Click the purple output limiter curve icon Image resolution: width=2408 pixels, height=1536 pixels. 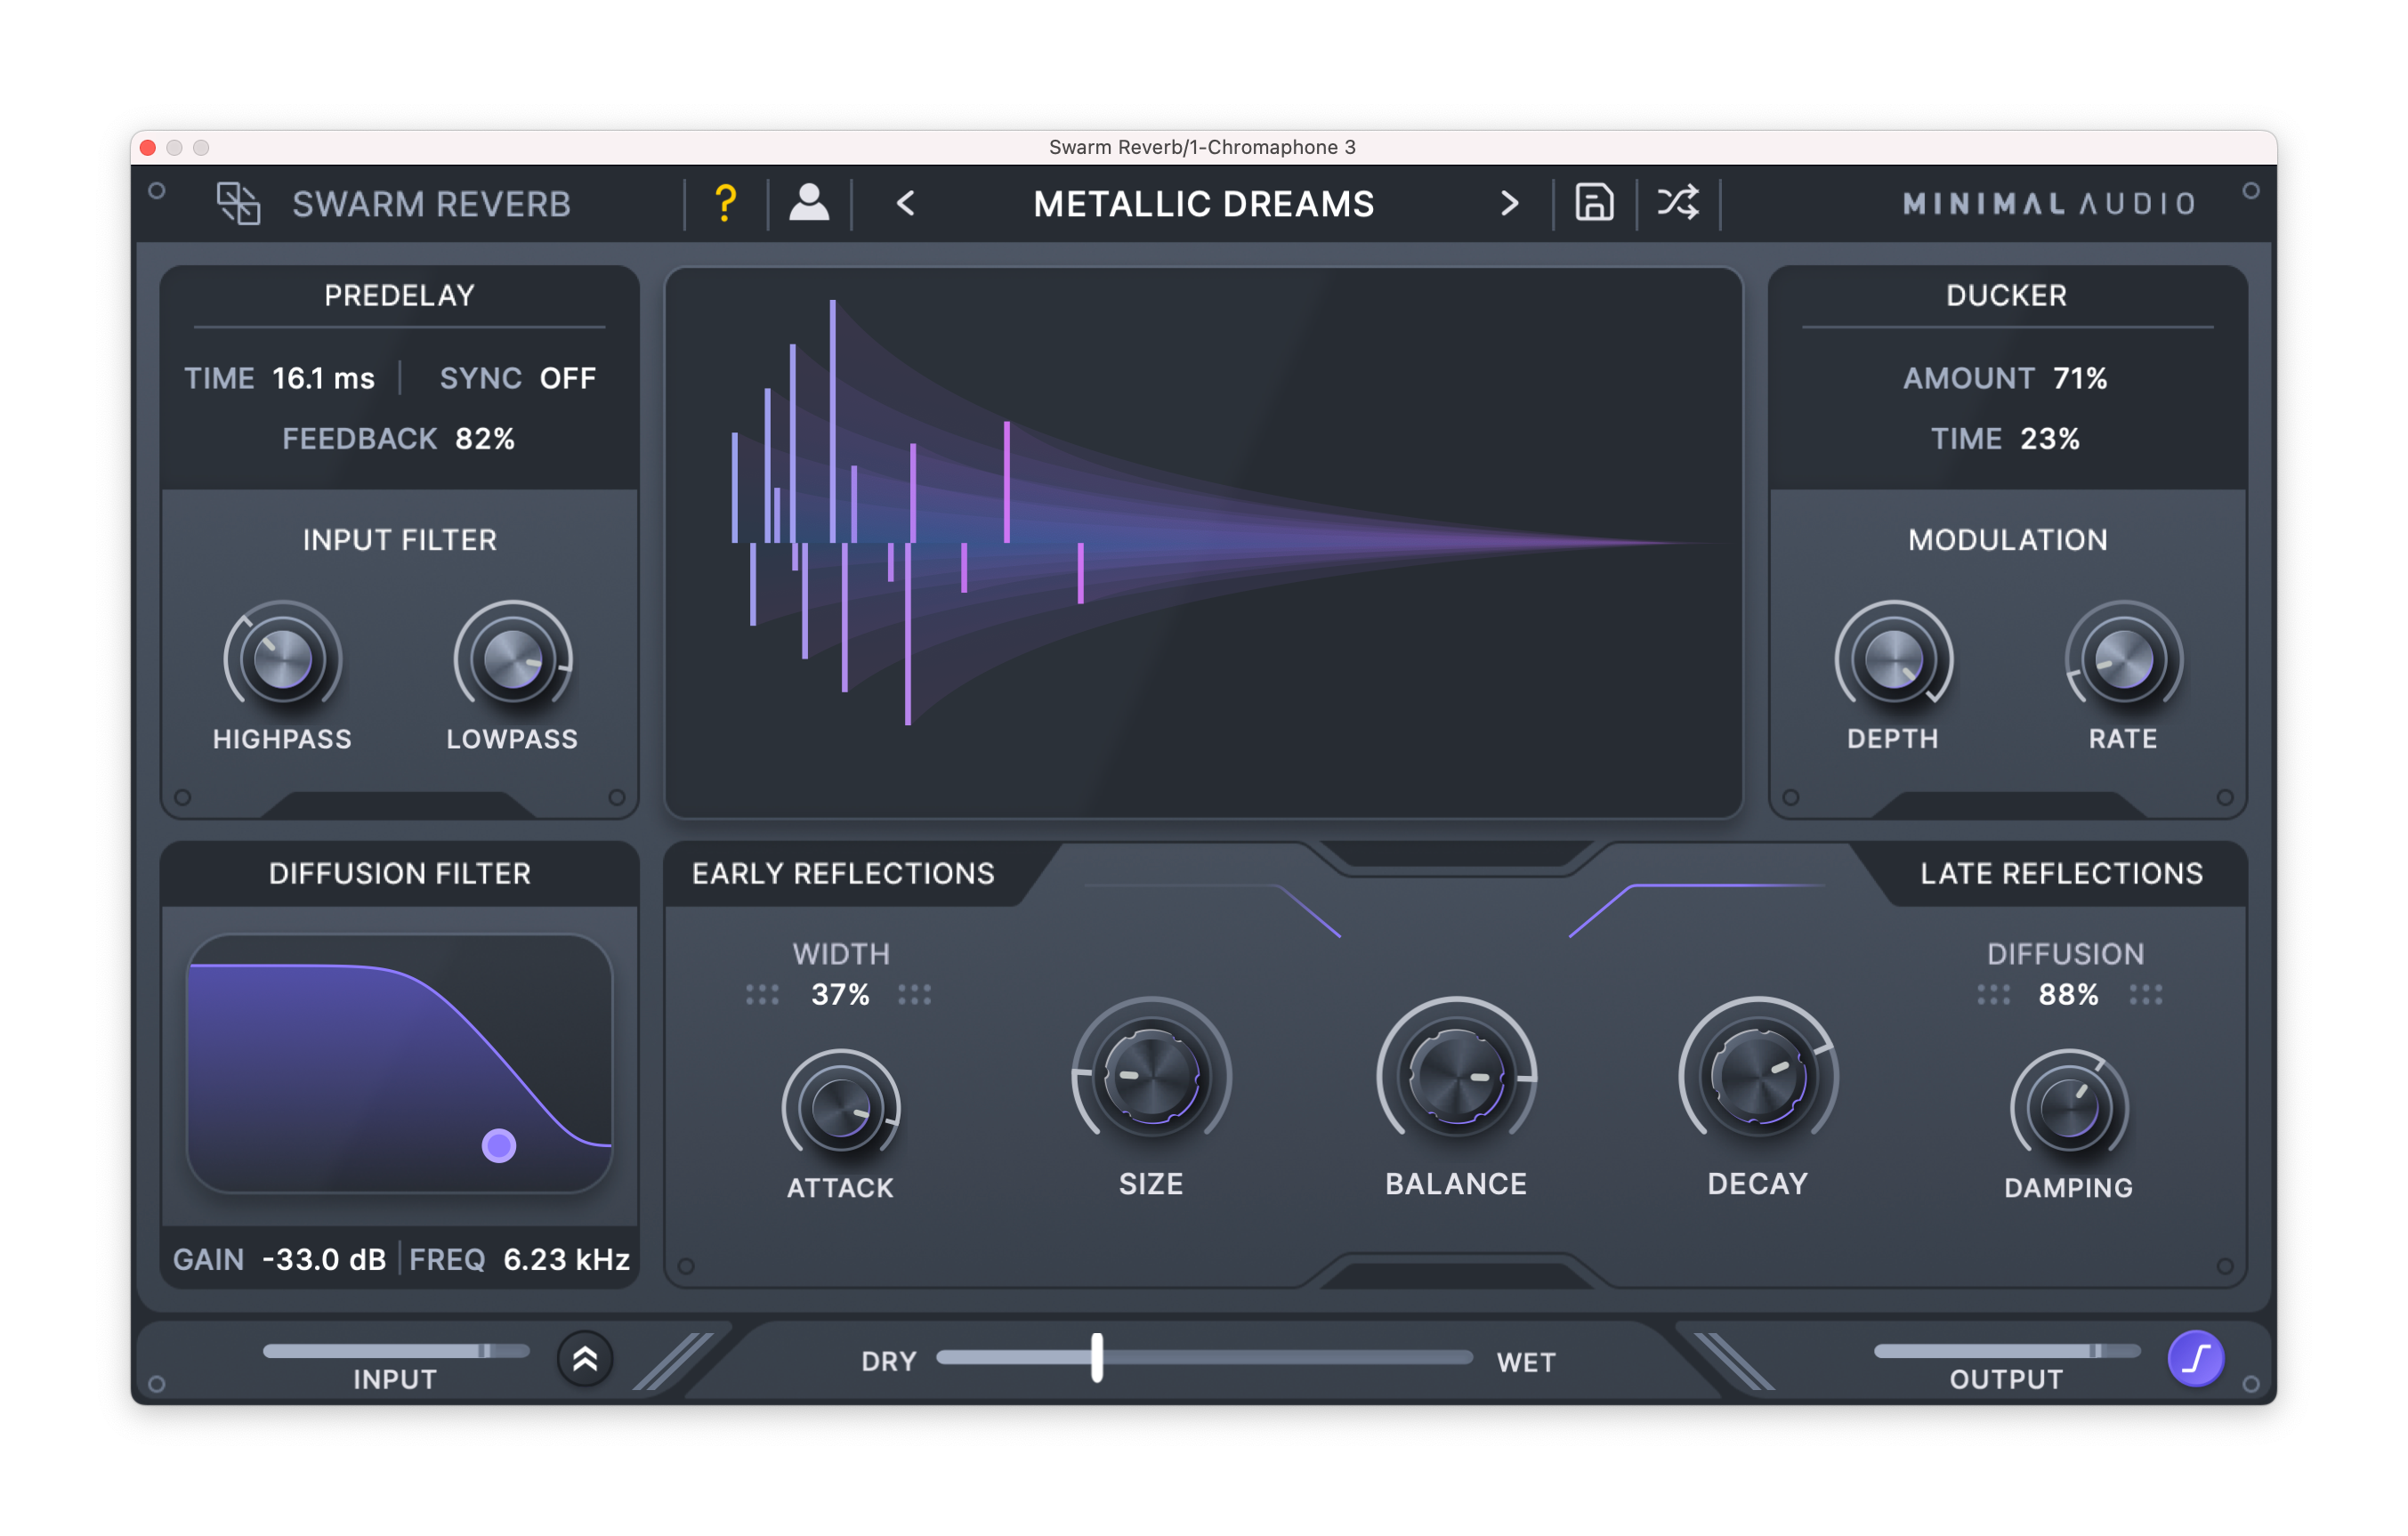(2195, 1359)
